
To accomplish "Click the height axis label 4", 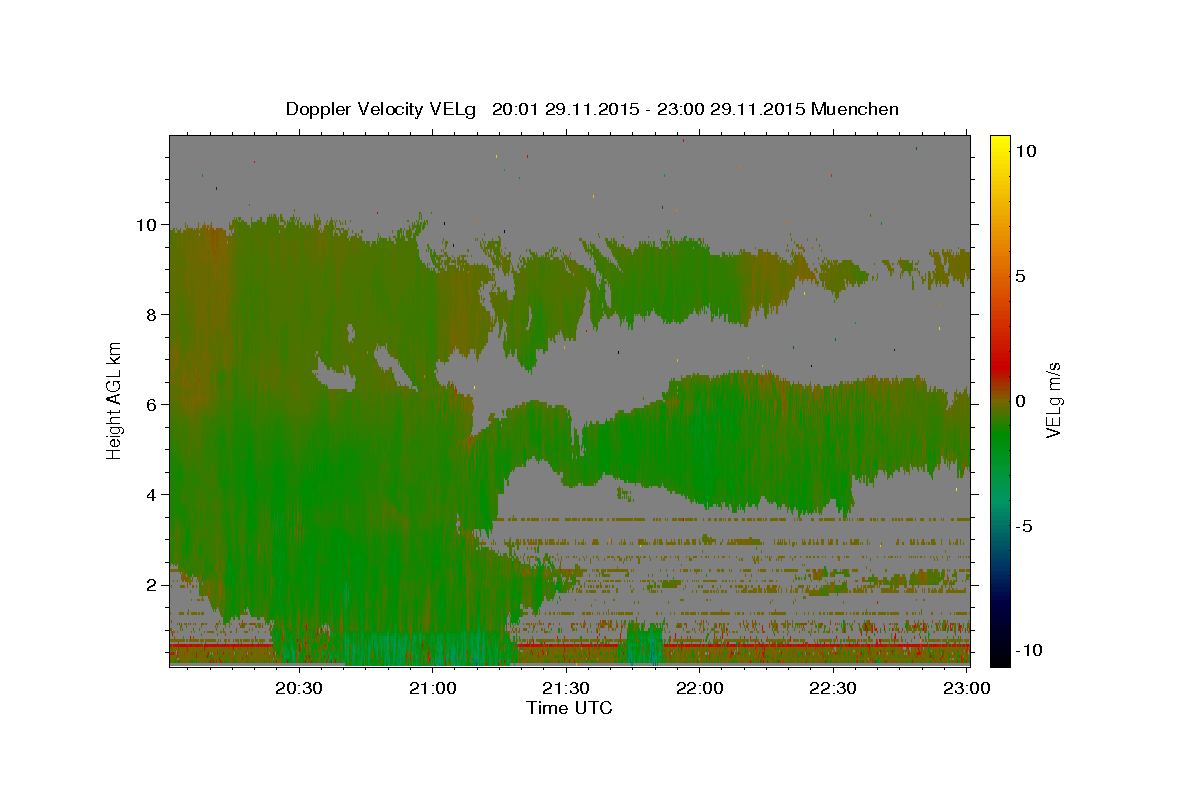I will coord(152,495).
